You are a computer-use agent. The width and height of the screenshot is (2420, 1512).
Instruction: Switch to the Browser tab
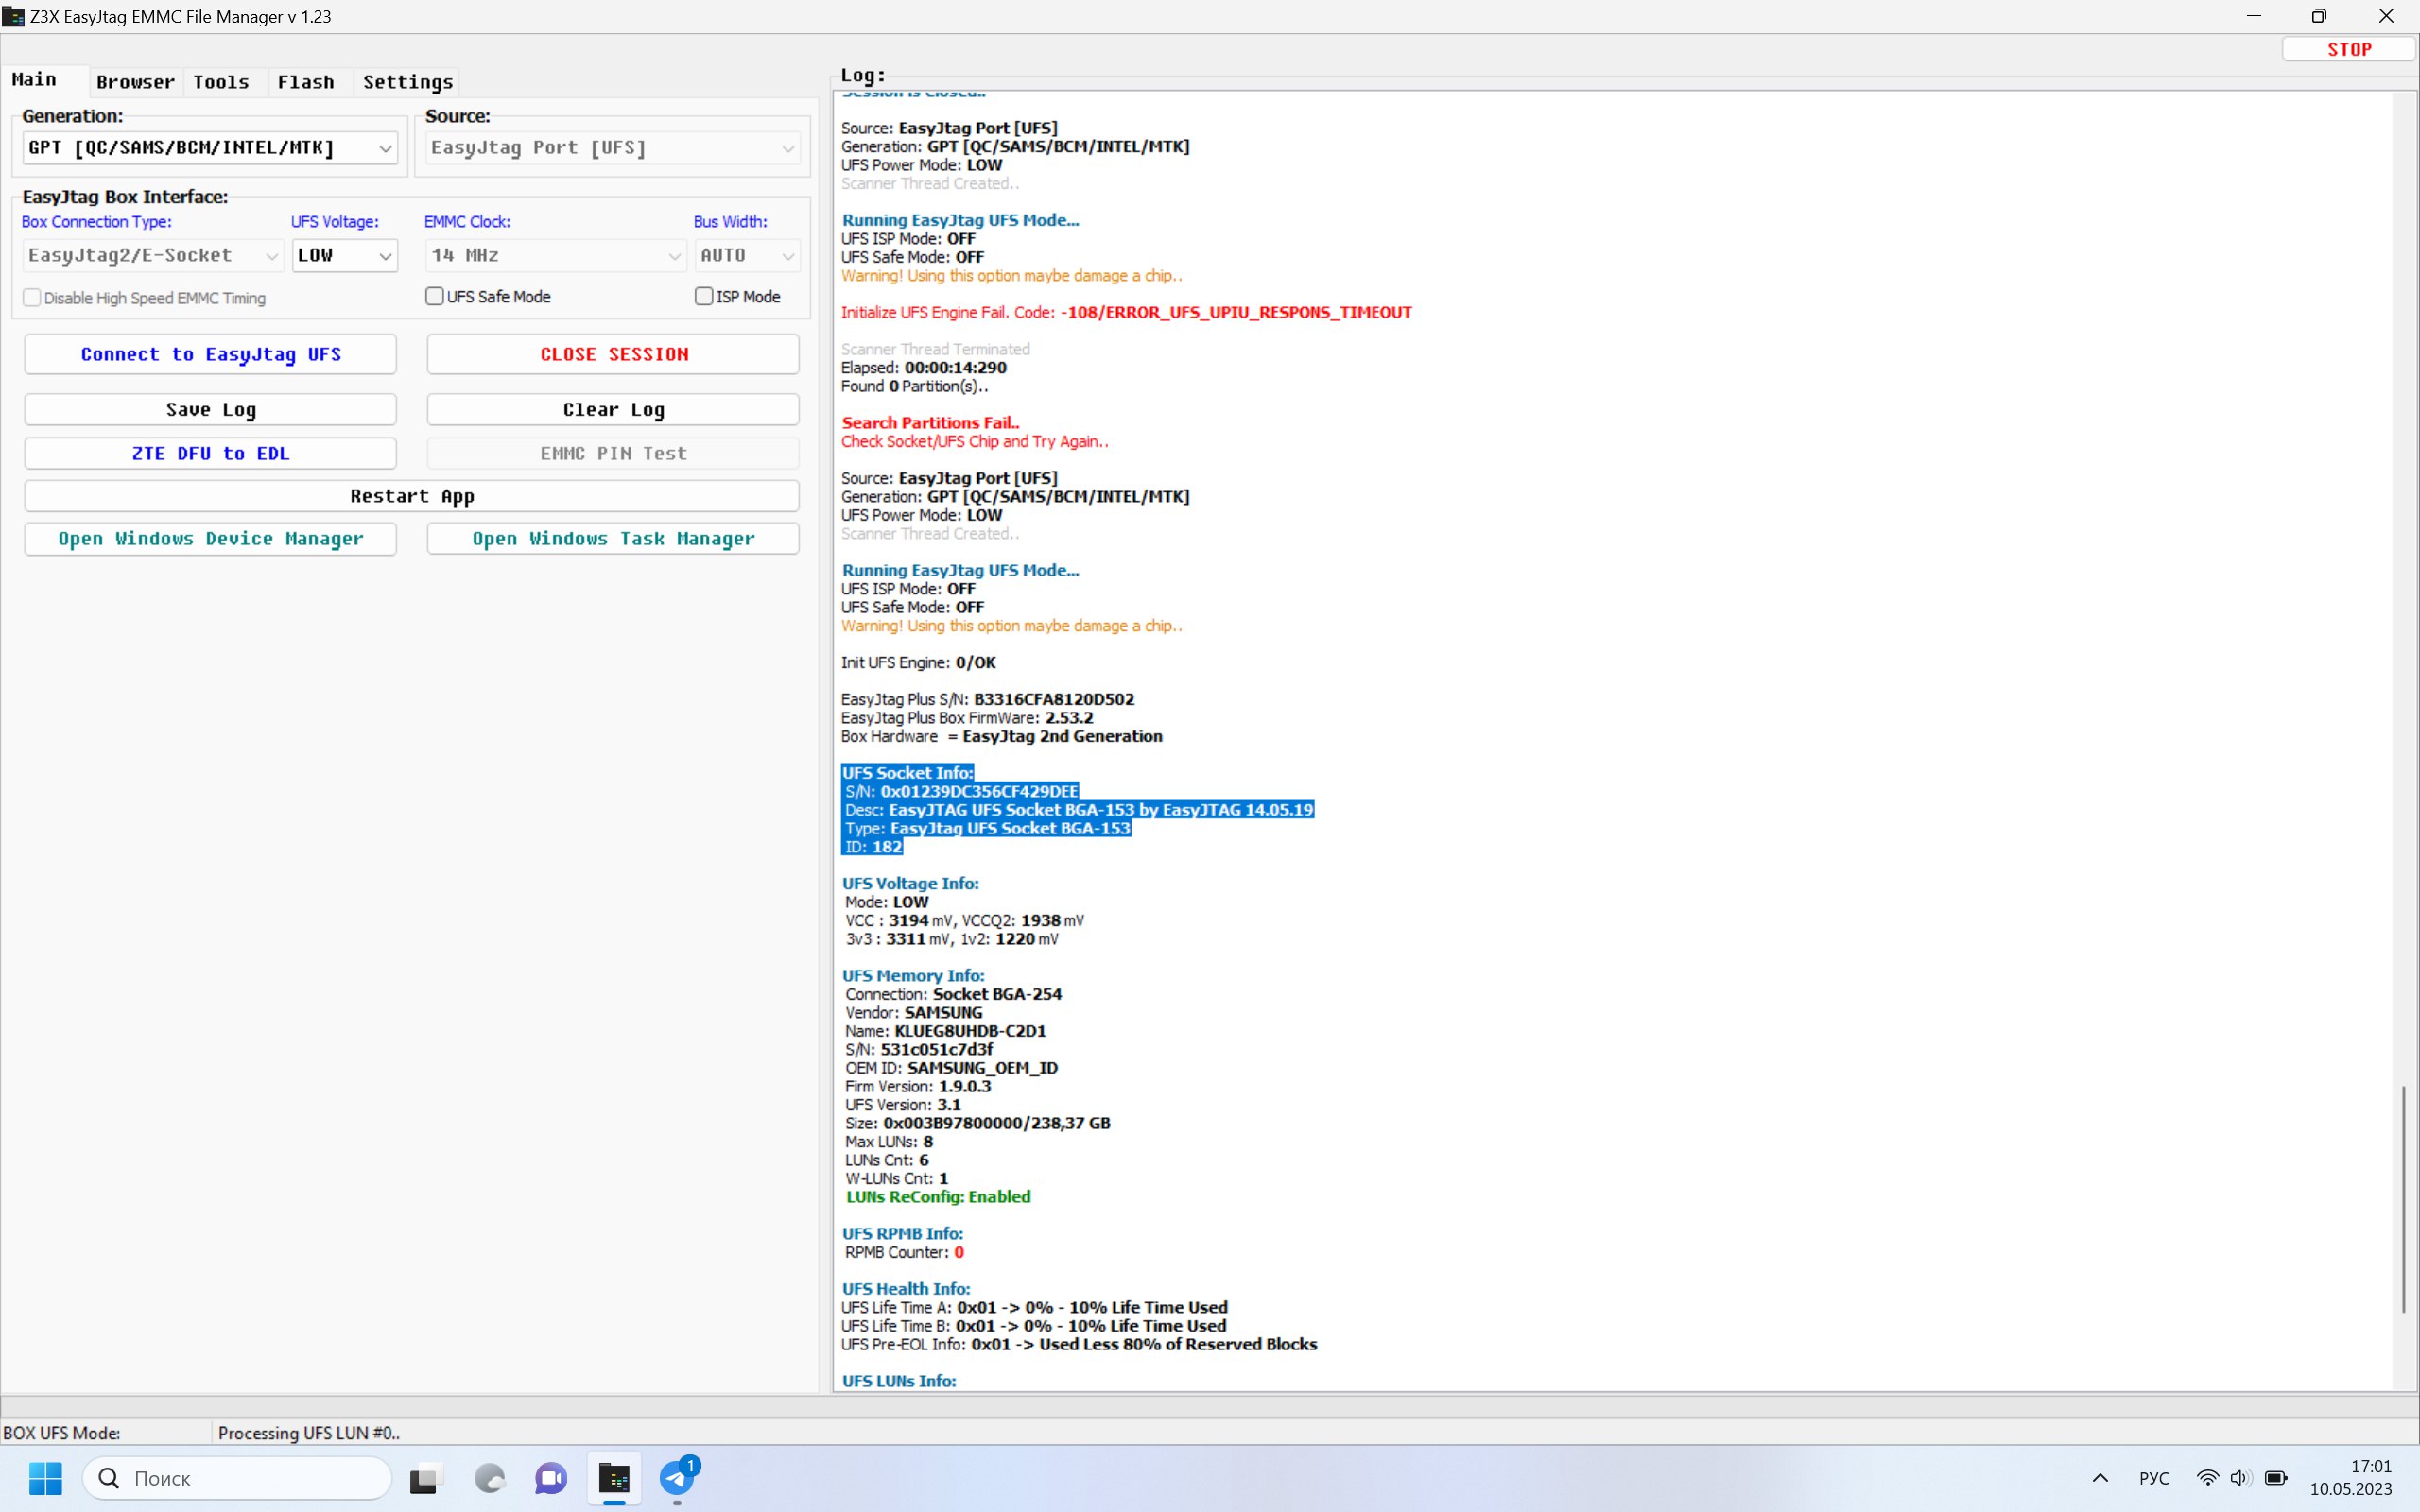pos(135,82)
